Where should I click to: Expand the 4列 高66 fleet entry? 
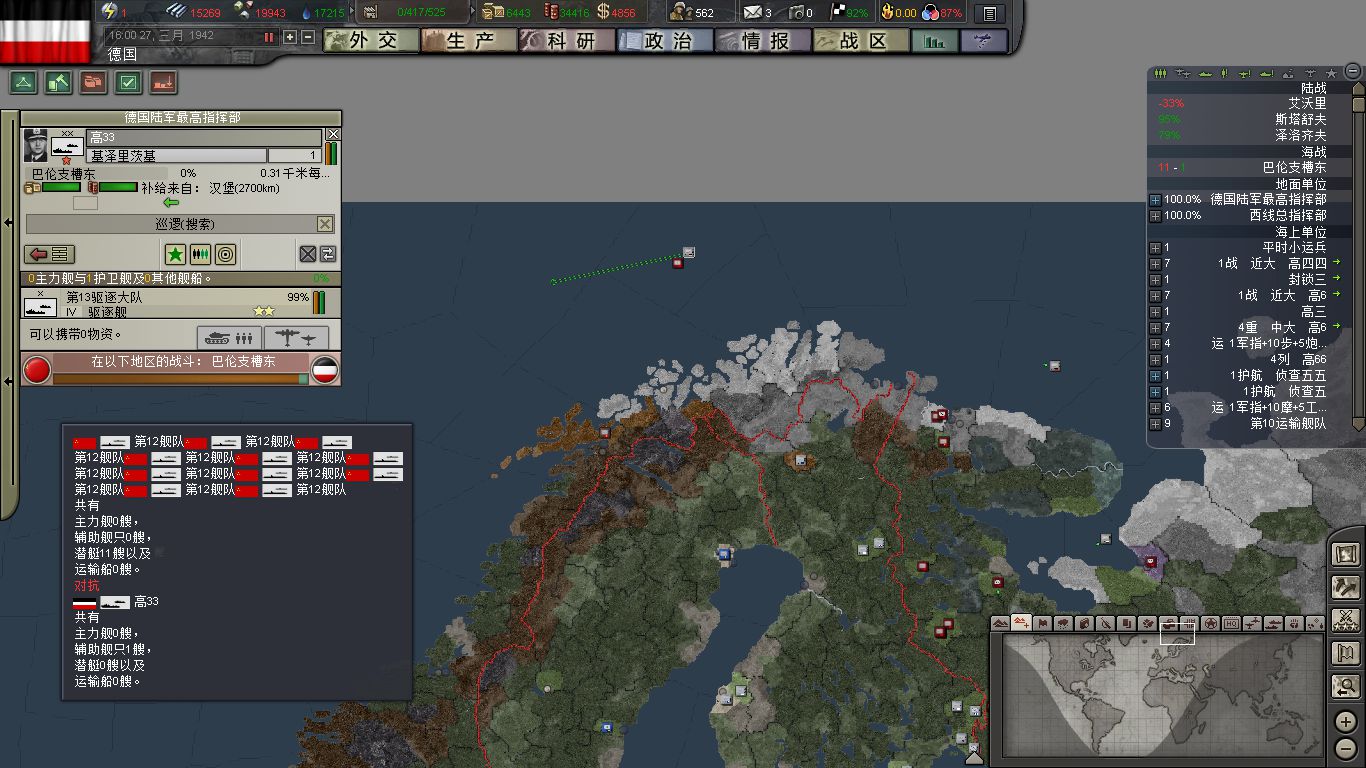click(x=1156, y=359)
